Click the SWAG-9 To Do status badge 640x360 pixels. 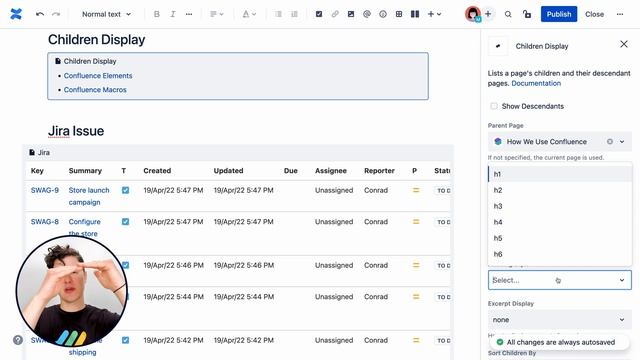coord(443,191)
